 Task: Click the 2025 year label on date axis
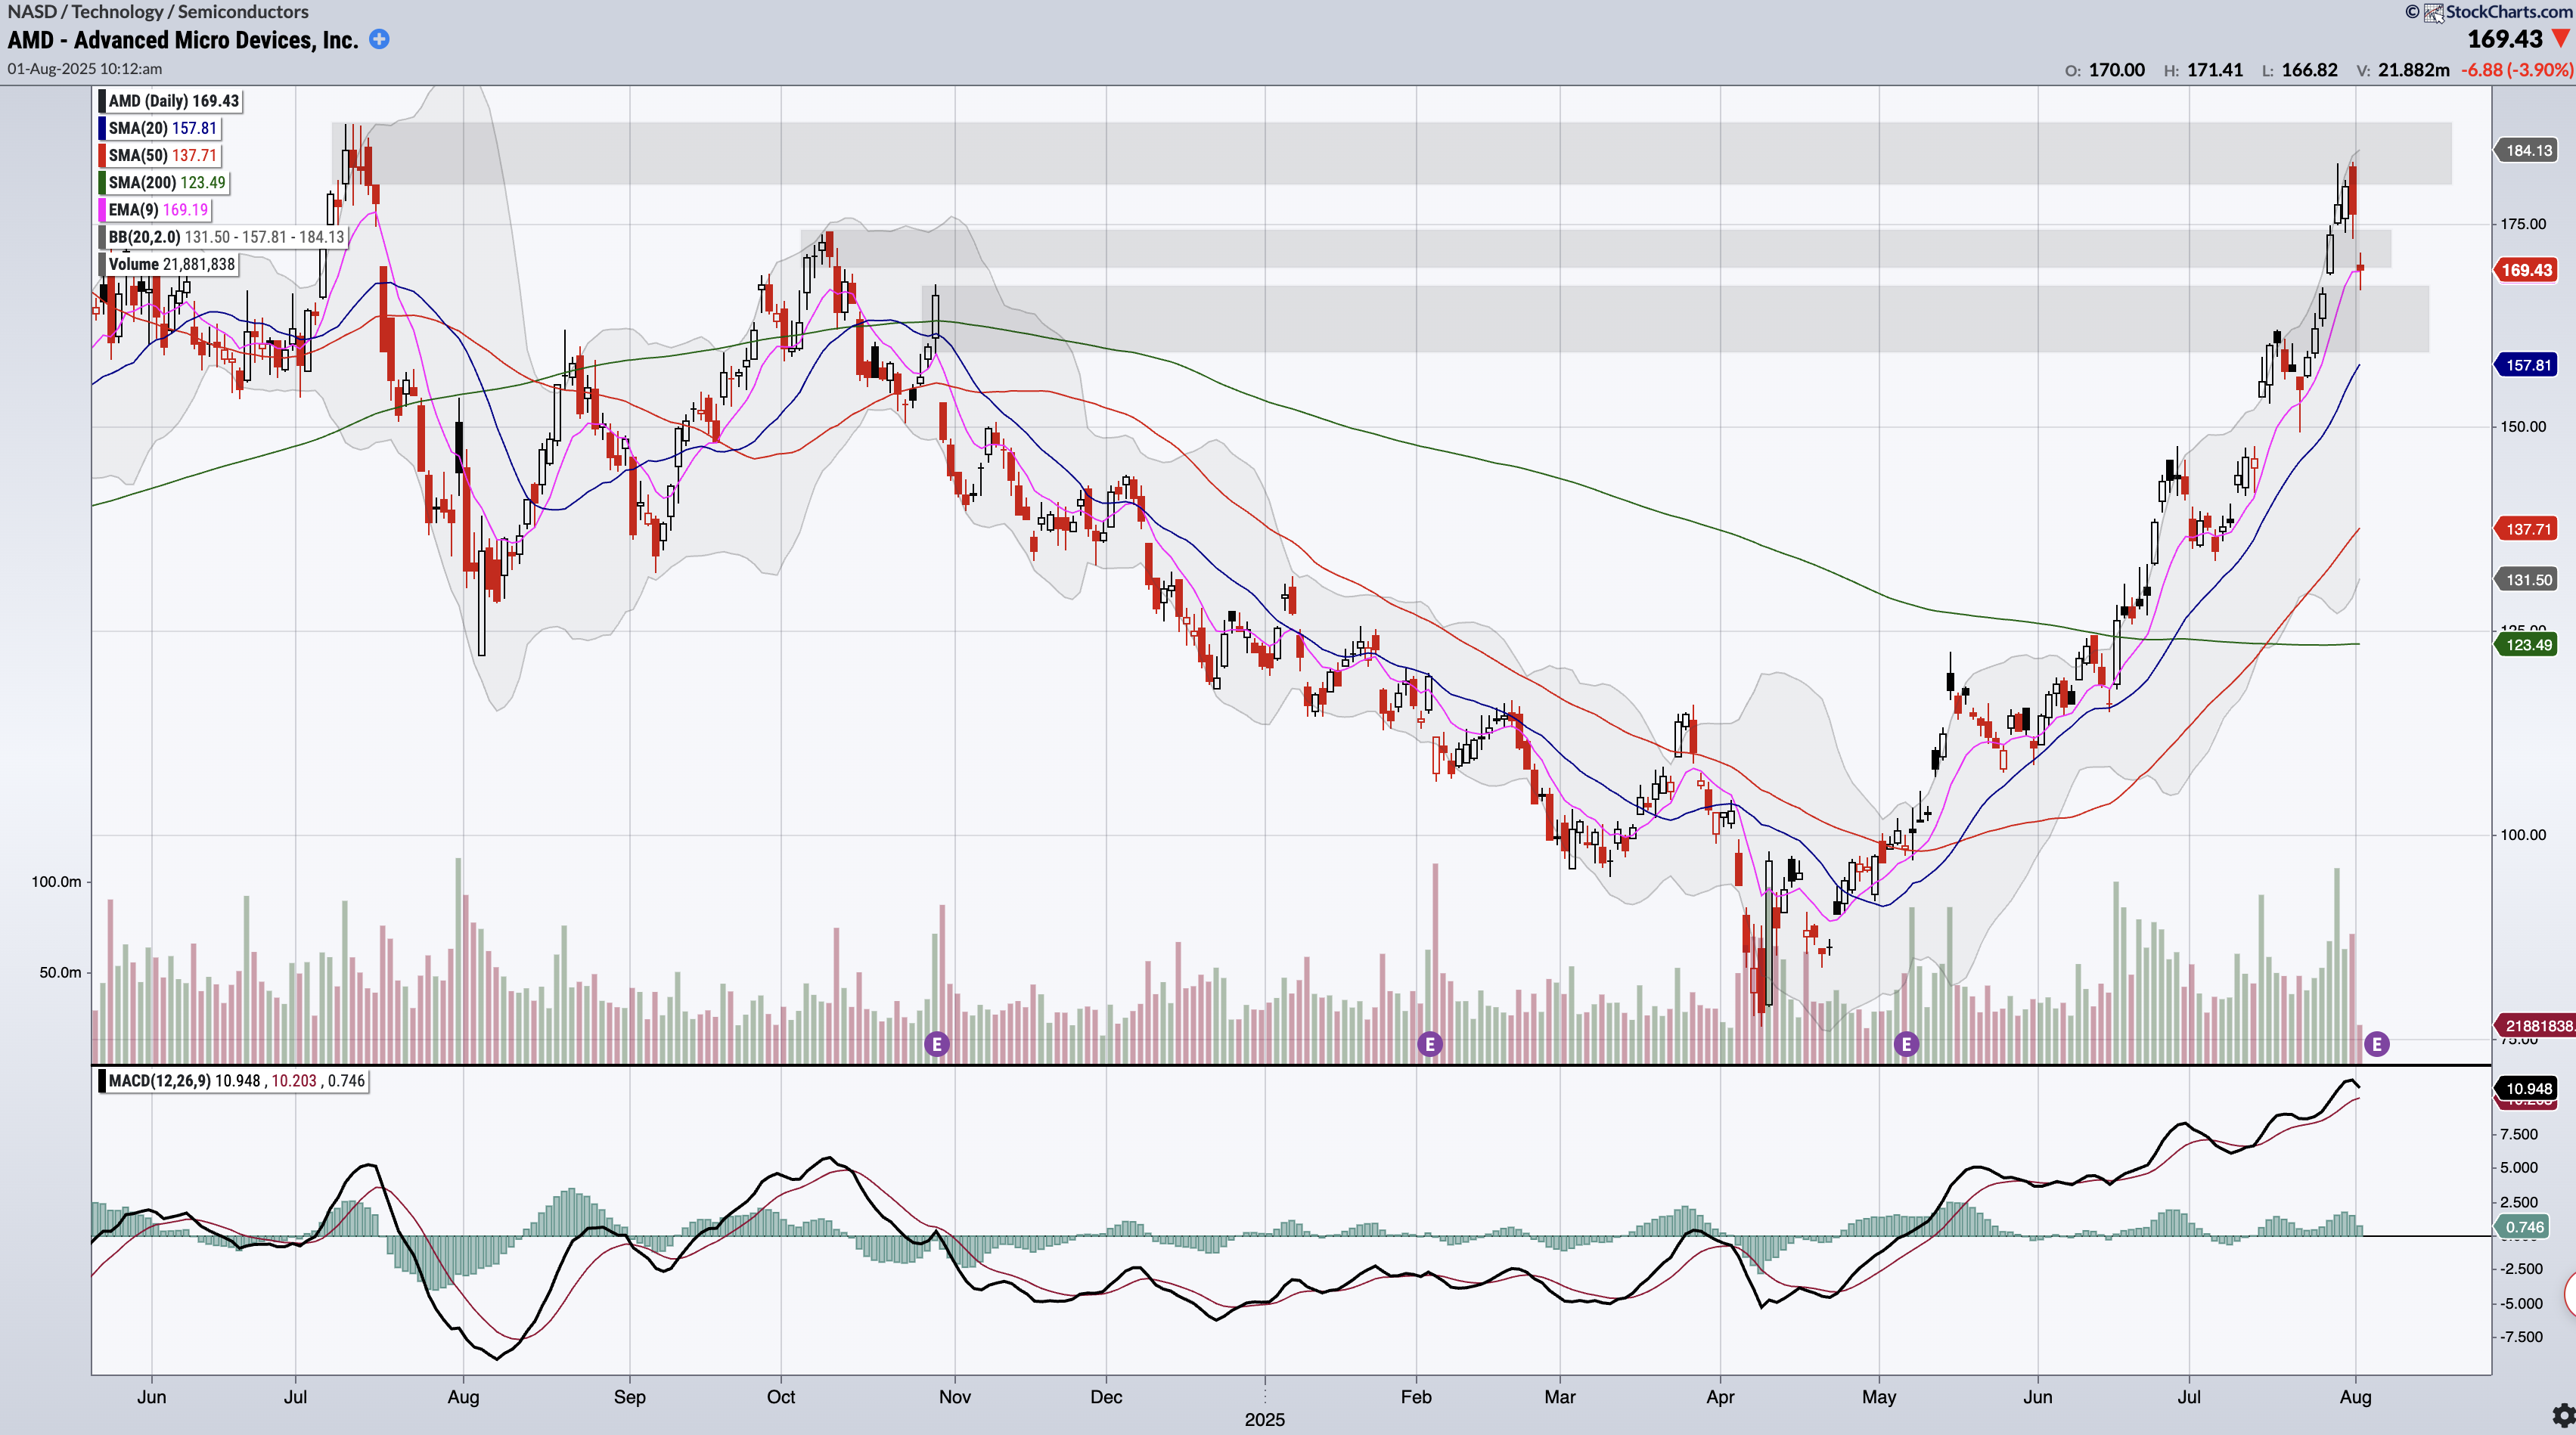(1265, 1420)
